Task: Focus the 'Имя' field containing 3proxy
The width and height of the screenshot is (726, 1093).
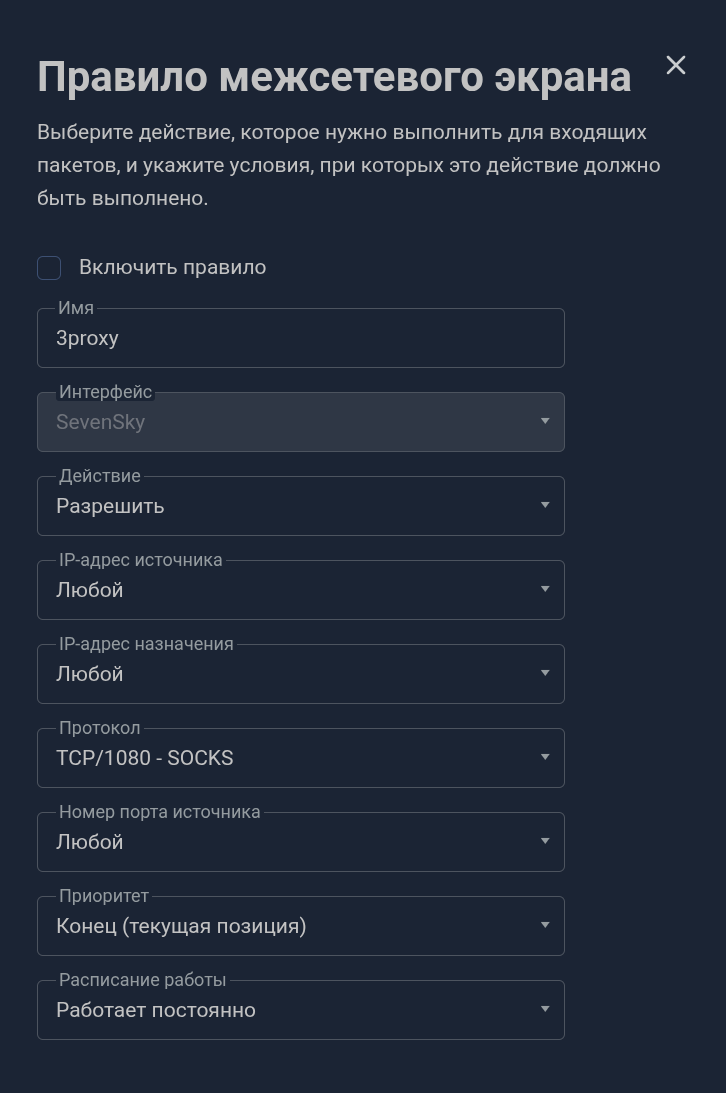Action: coord(300,338)
